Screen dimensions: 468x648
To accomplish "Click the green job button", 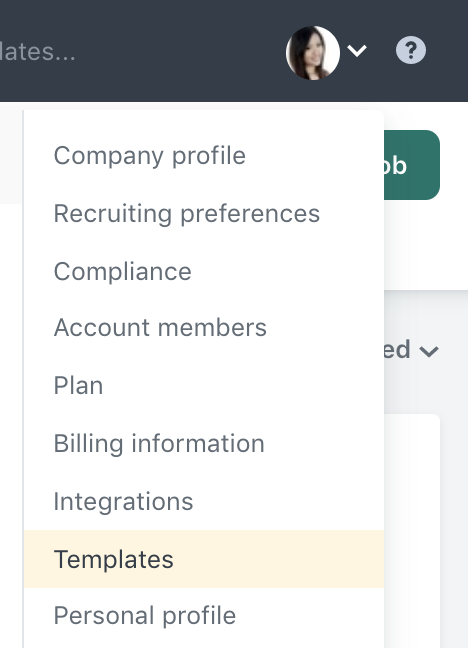I will (411, 165).
